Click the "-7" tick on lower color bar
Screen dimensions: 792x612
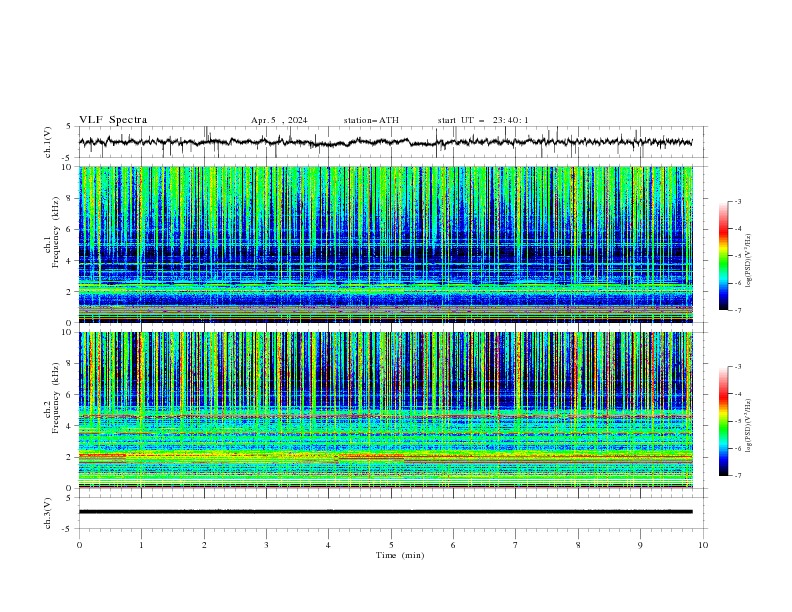[737, 476]
